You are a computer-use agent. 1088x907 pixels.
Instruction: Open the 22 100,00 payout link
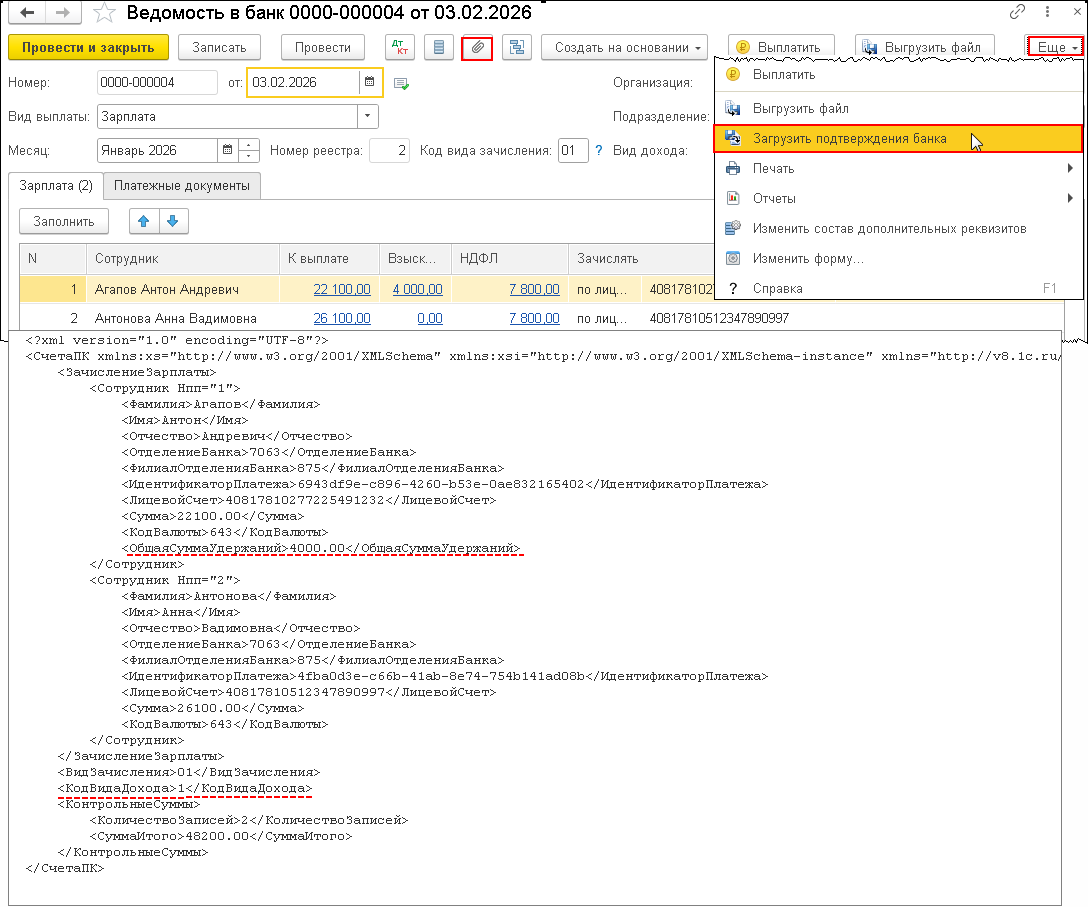pyautogui.click(x=342, y=289)
